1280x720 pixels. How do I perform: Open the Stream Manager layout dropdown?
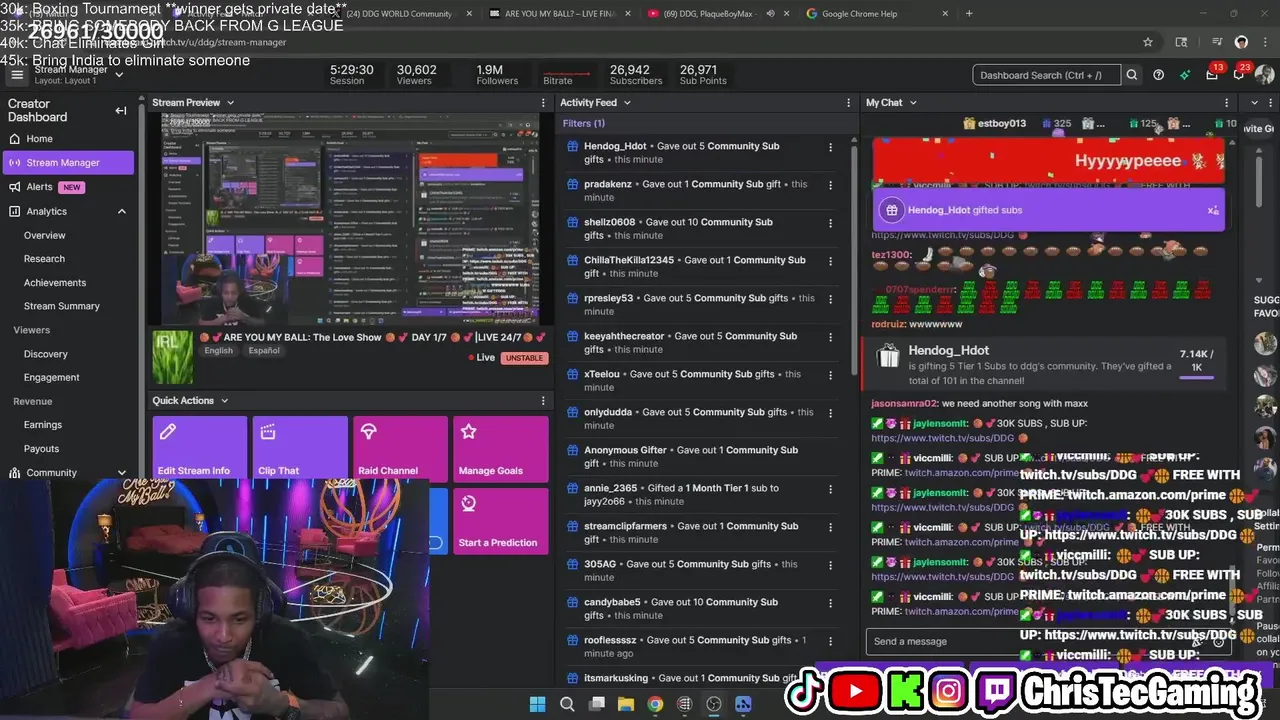119,75
